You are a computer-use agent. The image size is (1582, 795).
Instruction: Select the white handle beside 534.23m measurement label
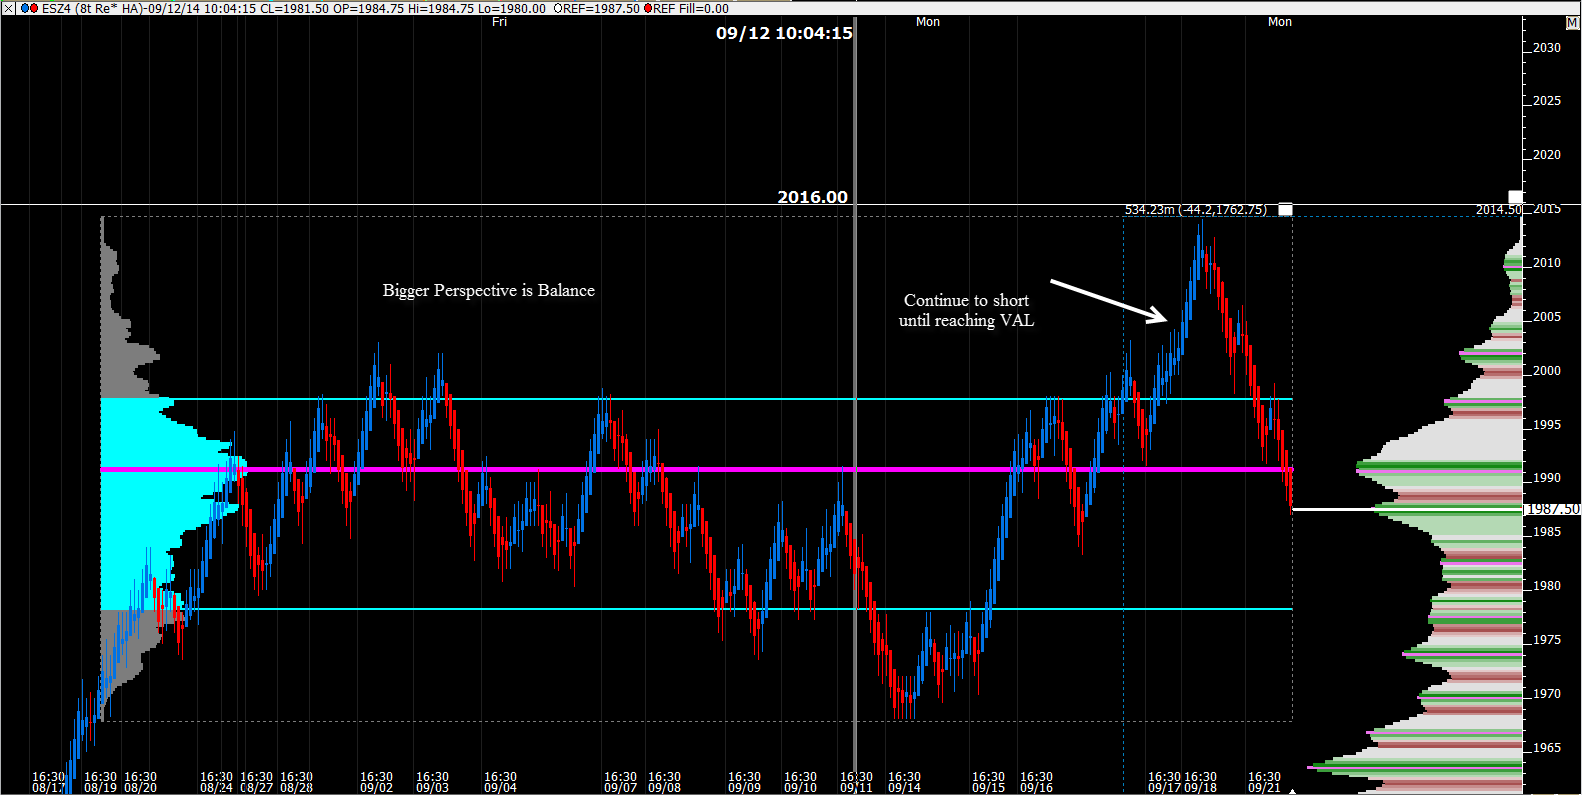click(1285, 210)
